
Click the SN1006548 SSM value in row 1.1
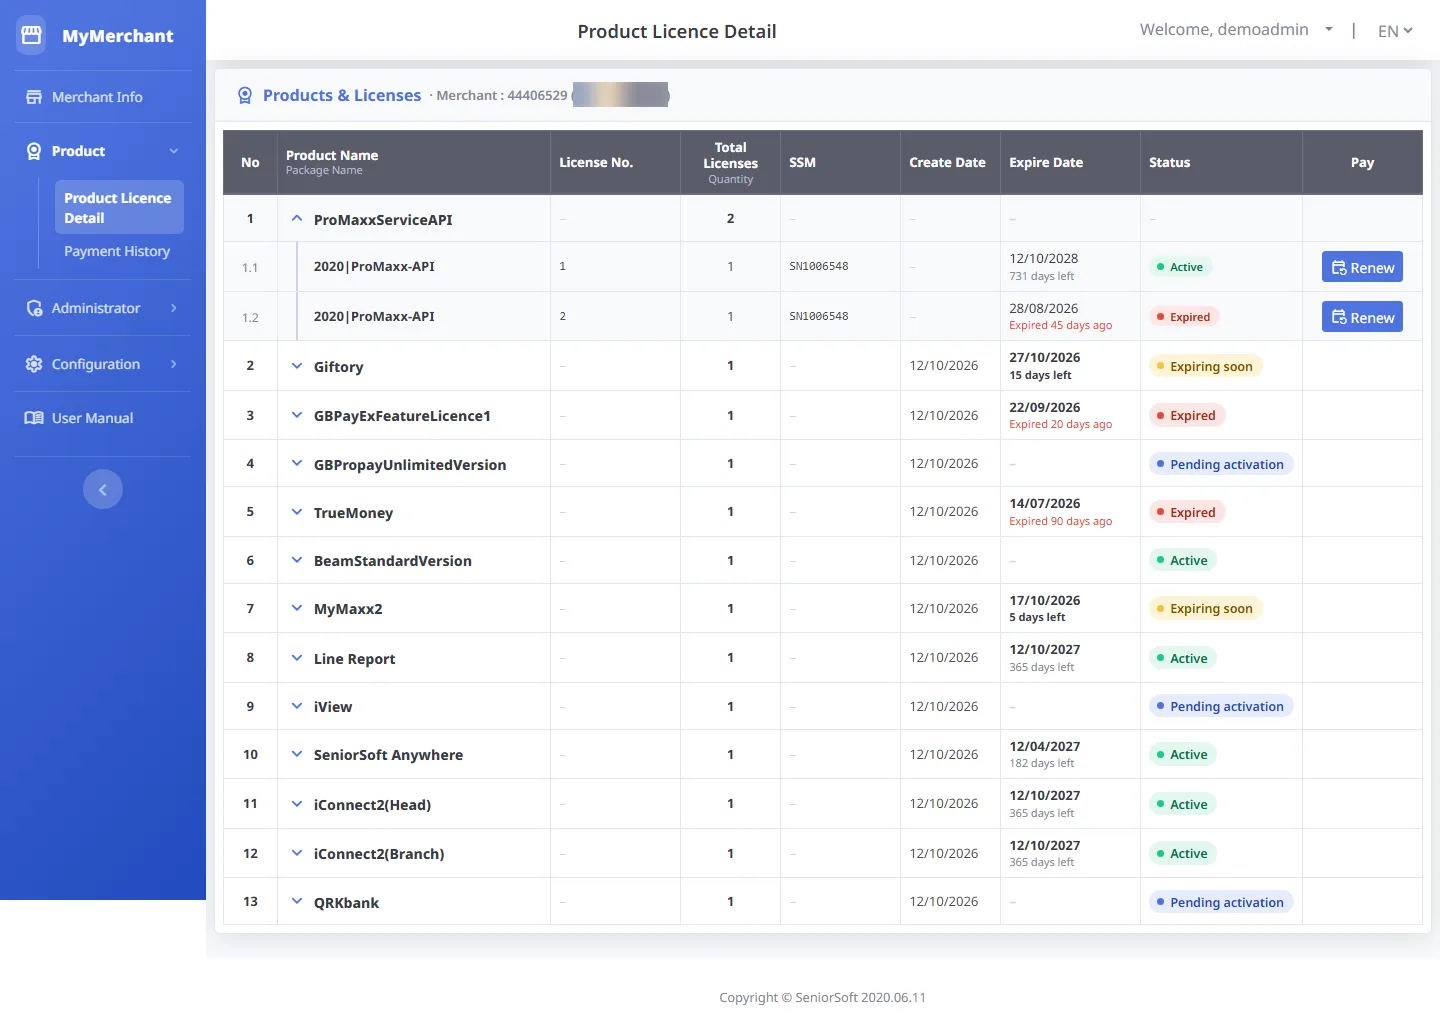(819, 266)
